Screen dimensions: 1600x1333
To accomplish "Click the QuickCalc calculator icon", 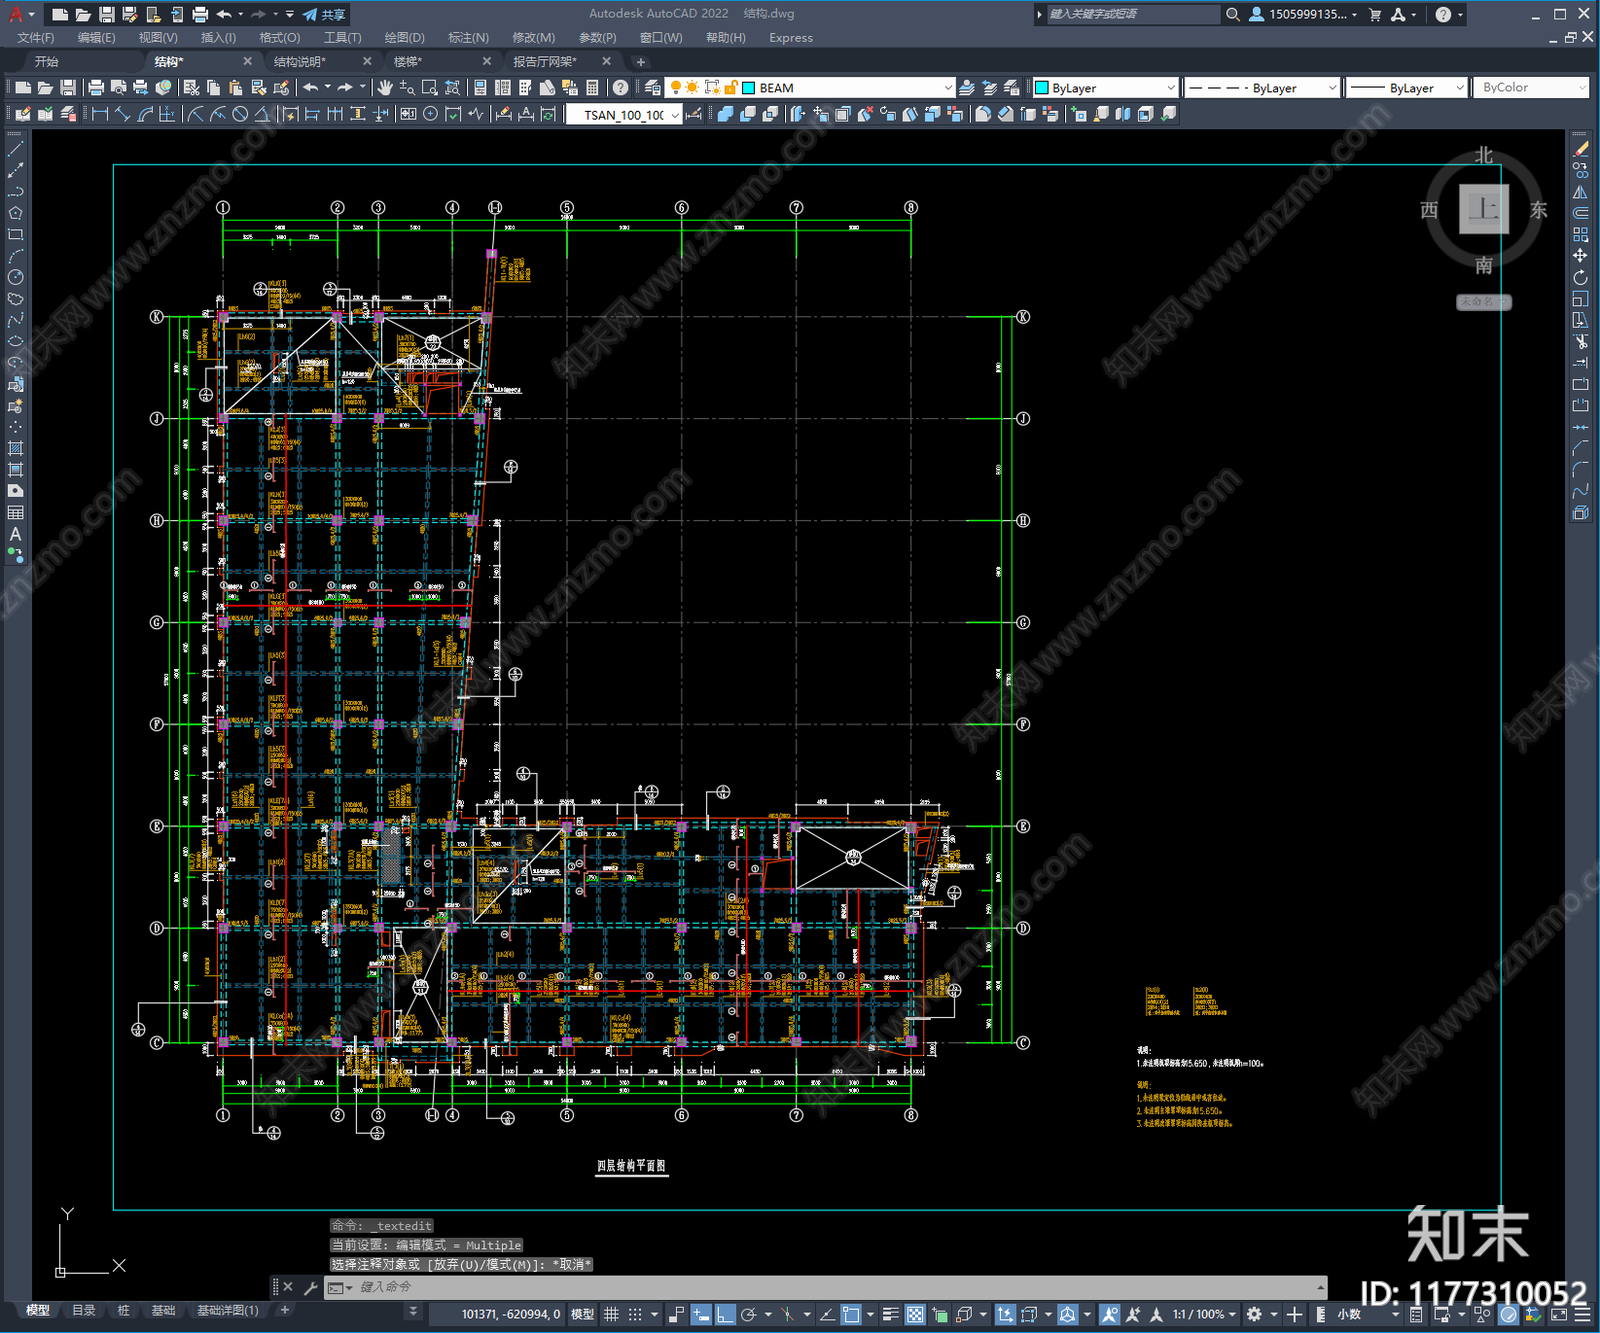I will 592,88.
